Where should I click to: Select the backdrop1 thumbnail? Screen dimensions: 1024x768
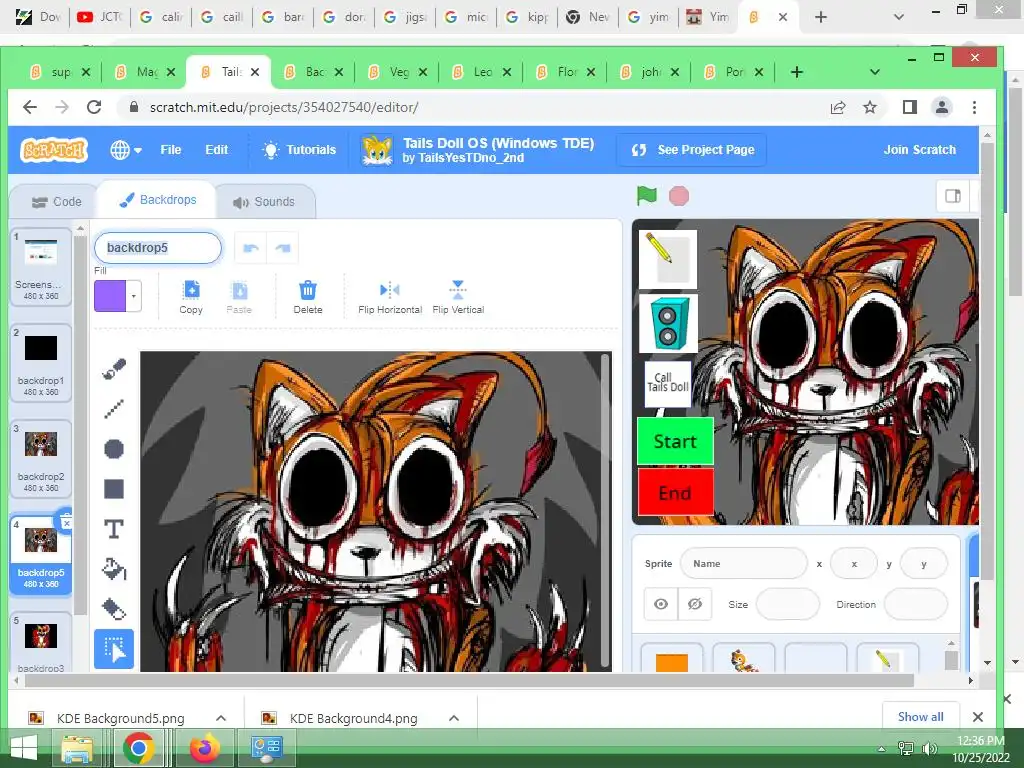point(41,362)
